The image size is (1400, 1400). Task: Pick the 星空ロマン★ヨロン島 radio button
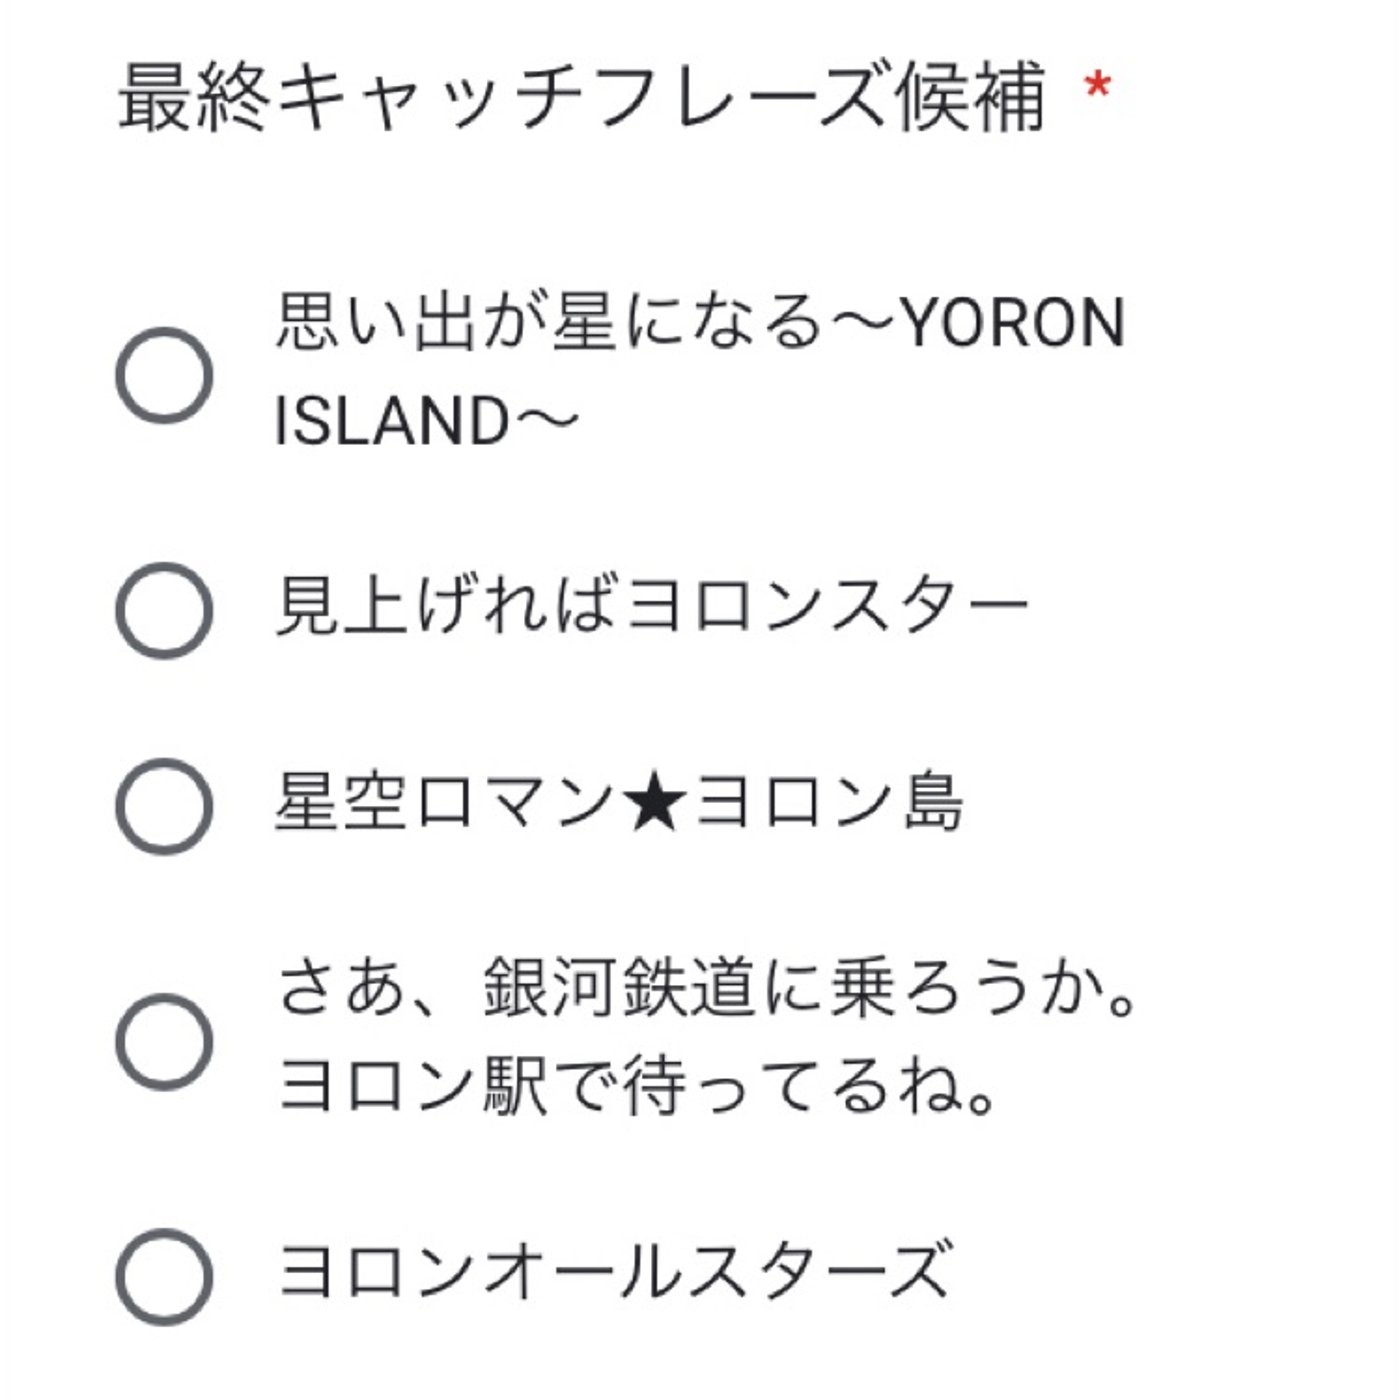164,806
